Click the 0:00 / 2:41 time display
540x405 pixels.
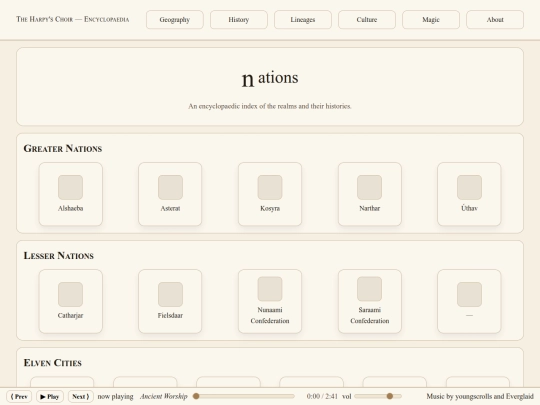[x=322, y=396]
